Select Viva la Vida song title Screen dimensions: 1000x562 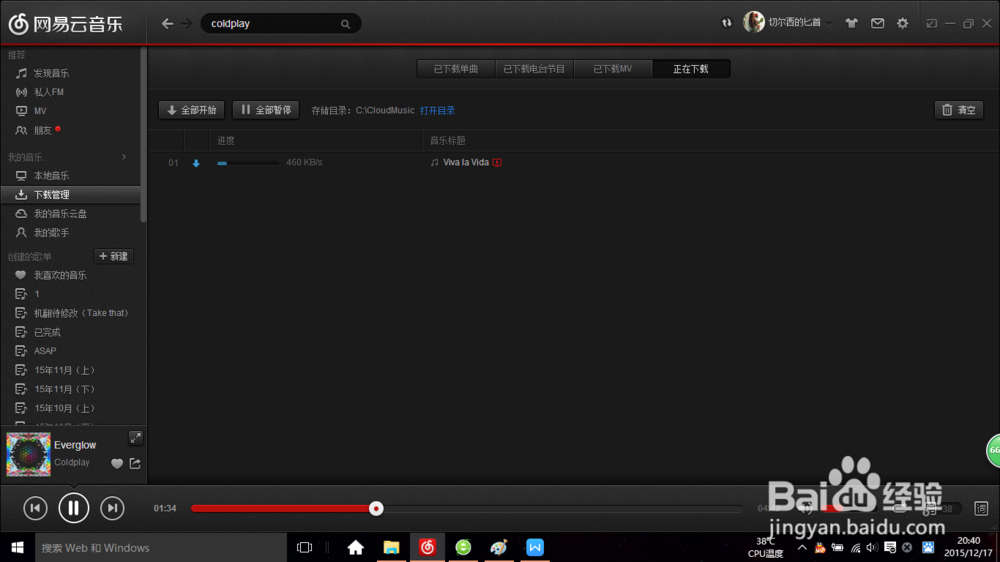[x=466, y=163]
